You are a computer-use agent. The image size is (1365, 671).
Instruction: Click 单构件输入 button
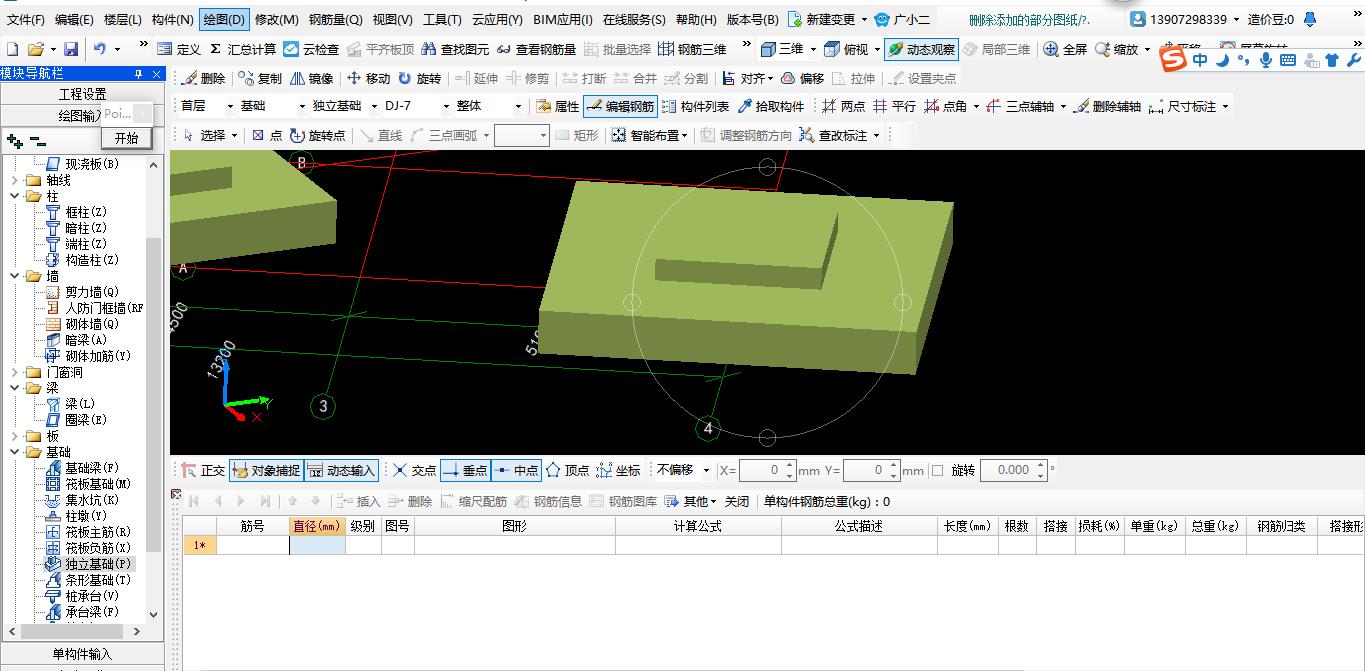82,654
